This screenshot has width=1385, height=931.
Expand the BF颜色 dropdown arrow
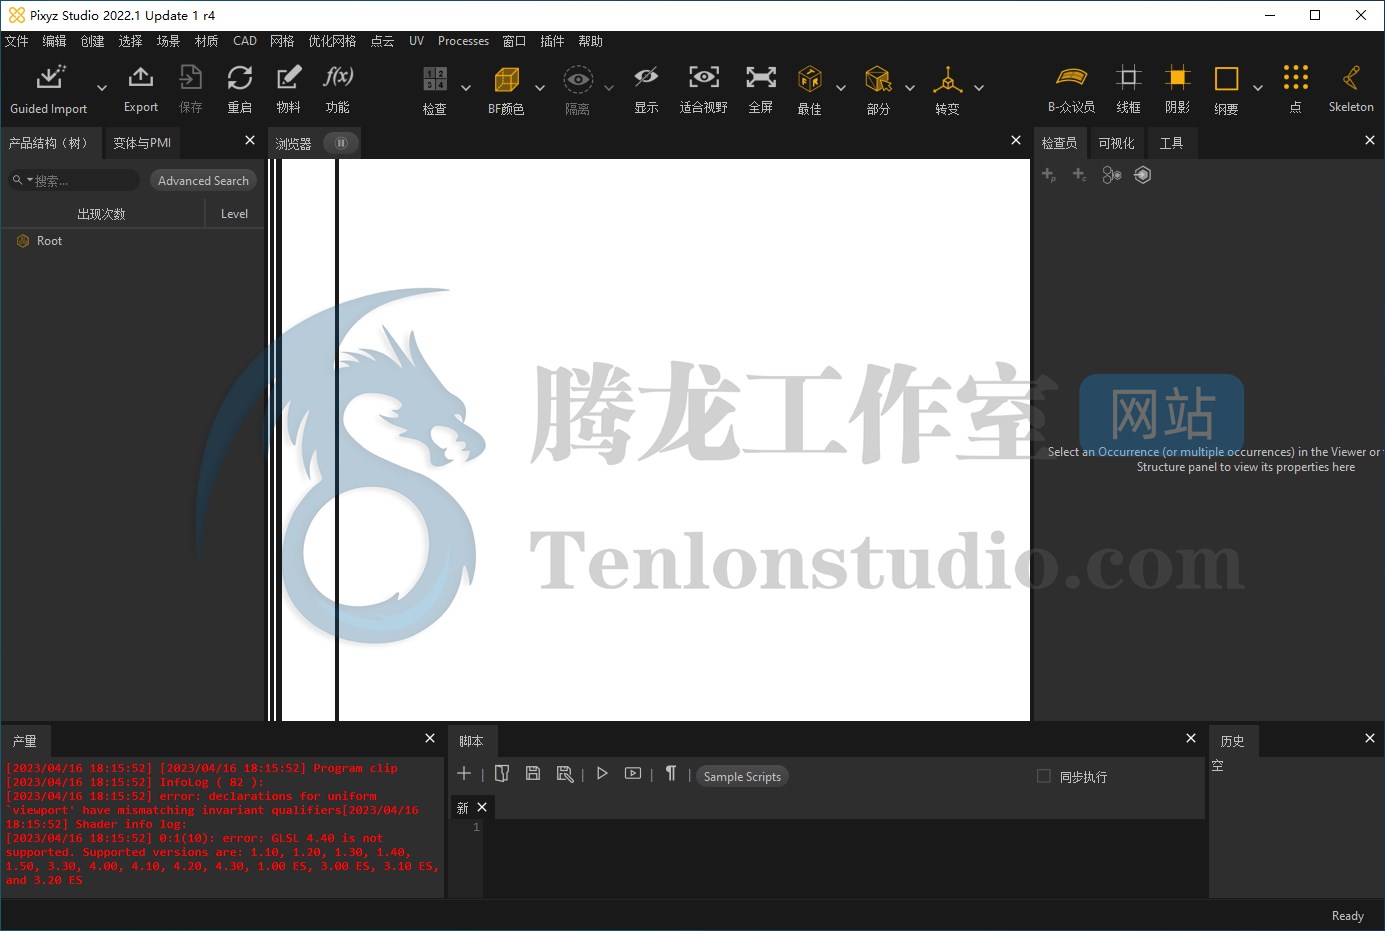(x=540, y=88)
